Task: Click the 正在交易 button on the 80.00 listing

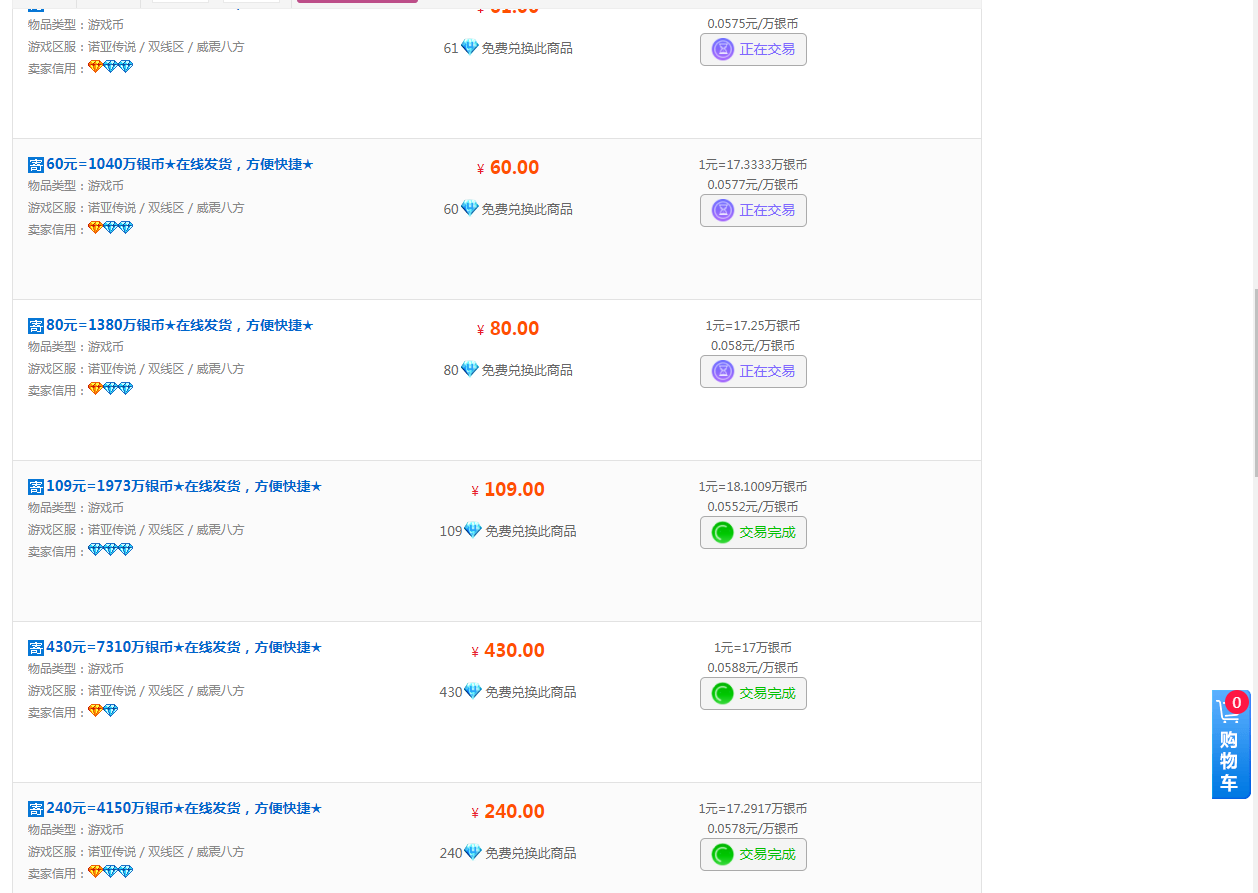Action: (753, 371)
